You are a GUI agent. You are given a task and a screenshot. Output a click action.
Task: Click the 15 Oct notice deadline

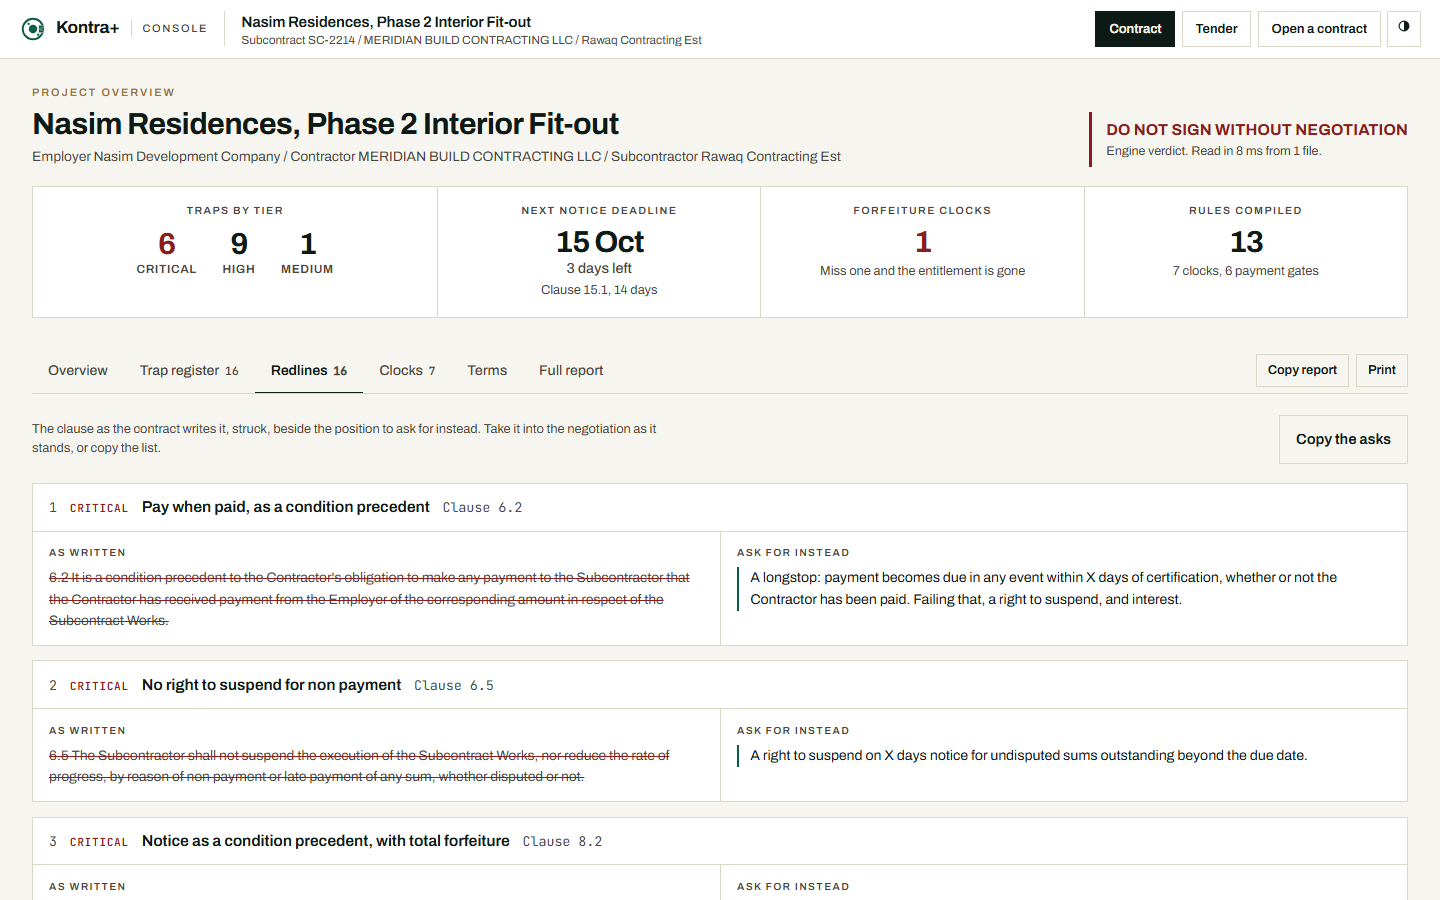point(600,242)
